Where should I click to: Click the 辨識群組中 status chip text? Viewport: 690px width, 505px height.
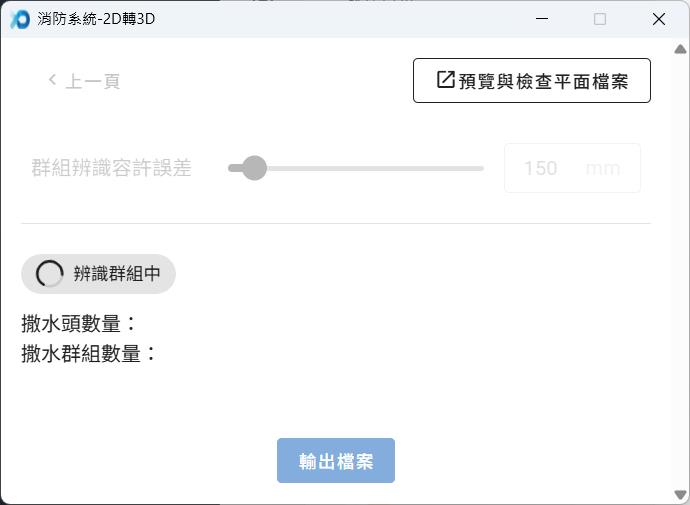coord(117,274)
